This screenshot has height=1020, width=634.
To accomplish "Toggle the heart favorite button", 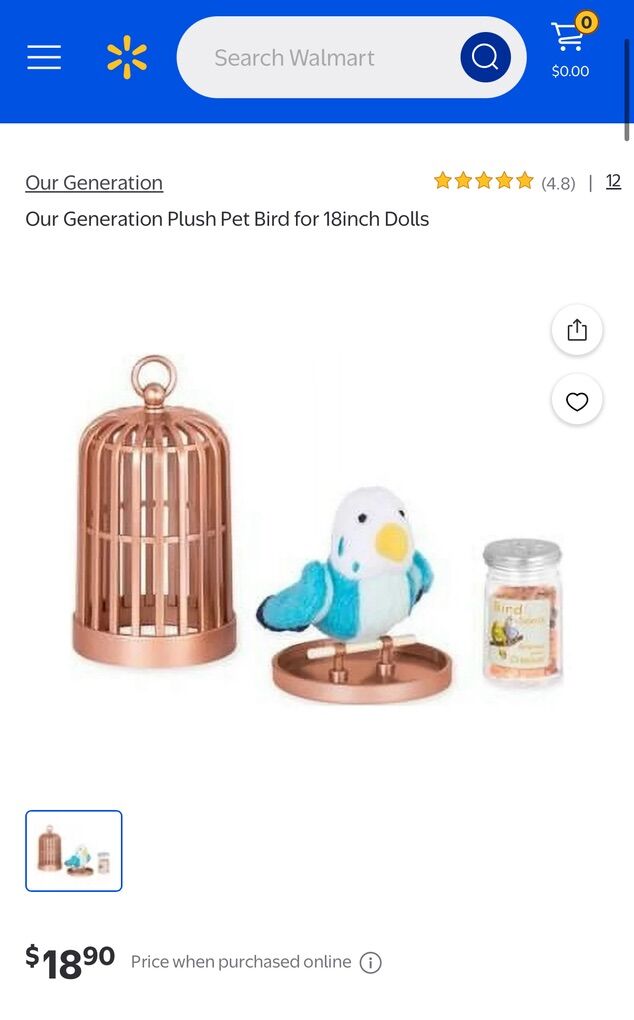I will [577, 401].
